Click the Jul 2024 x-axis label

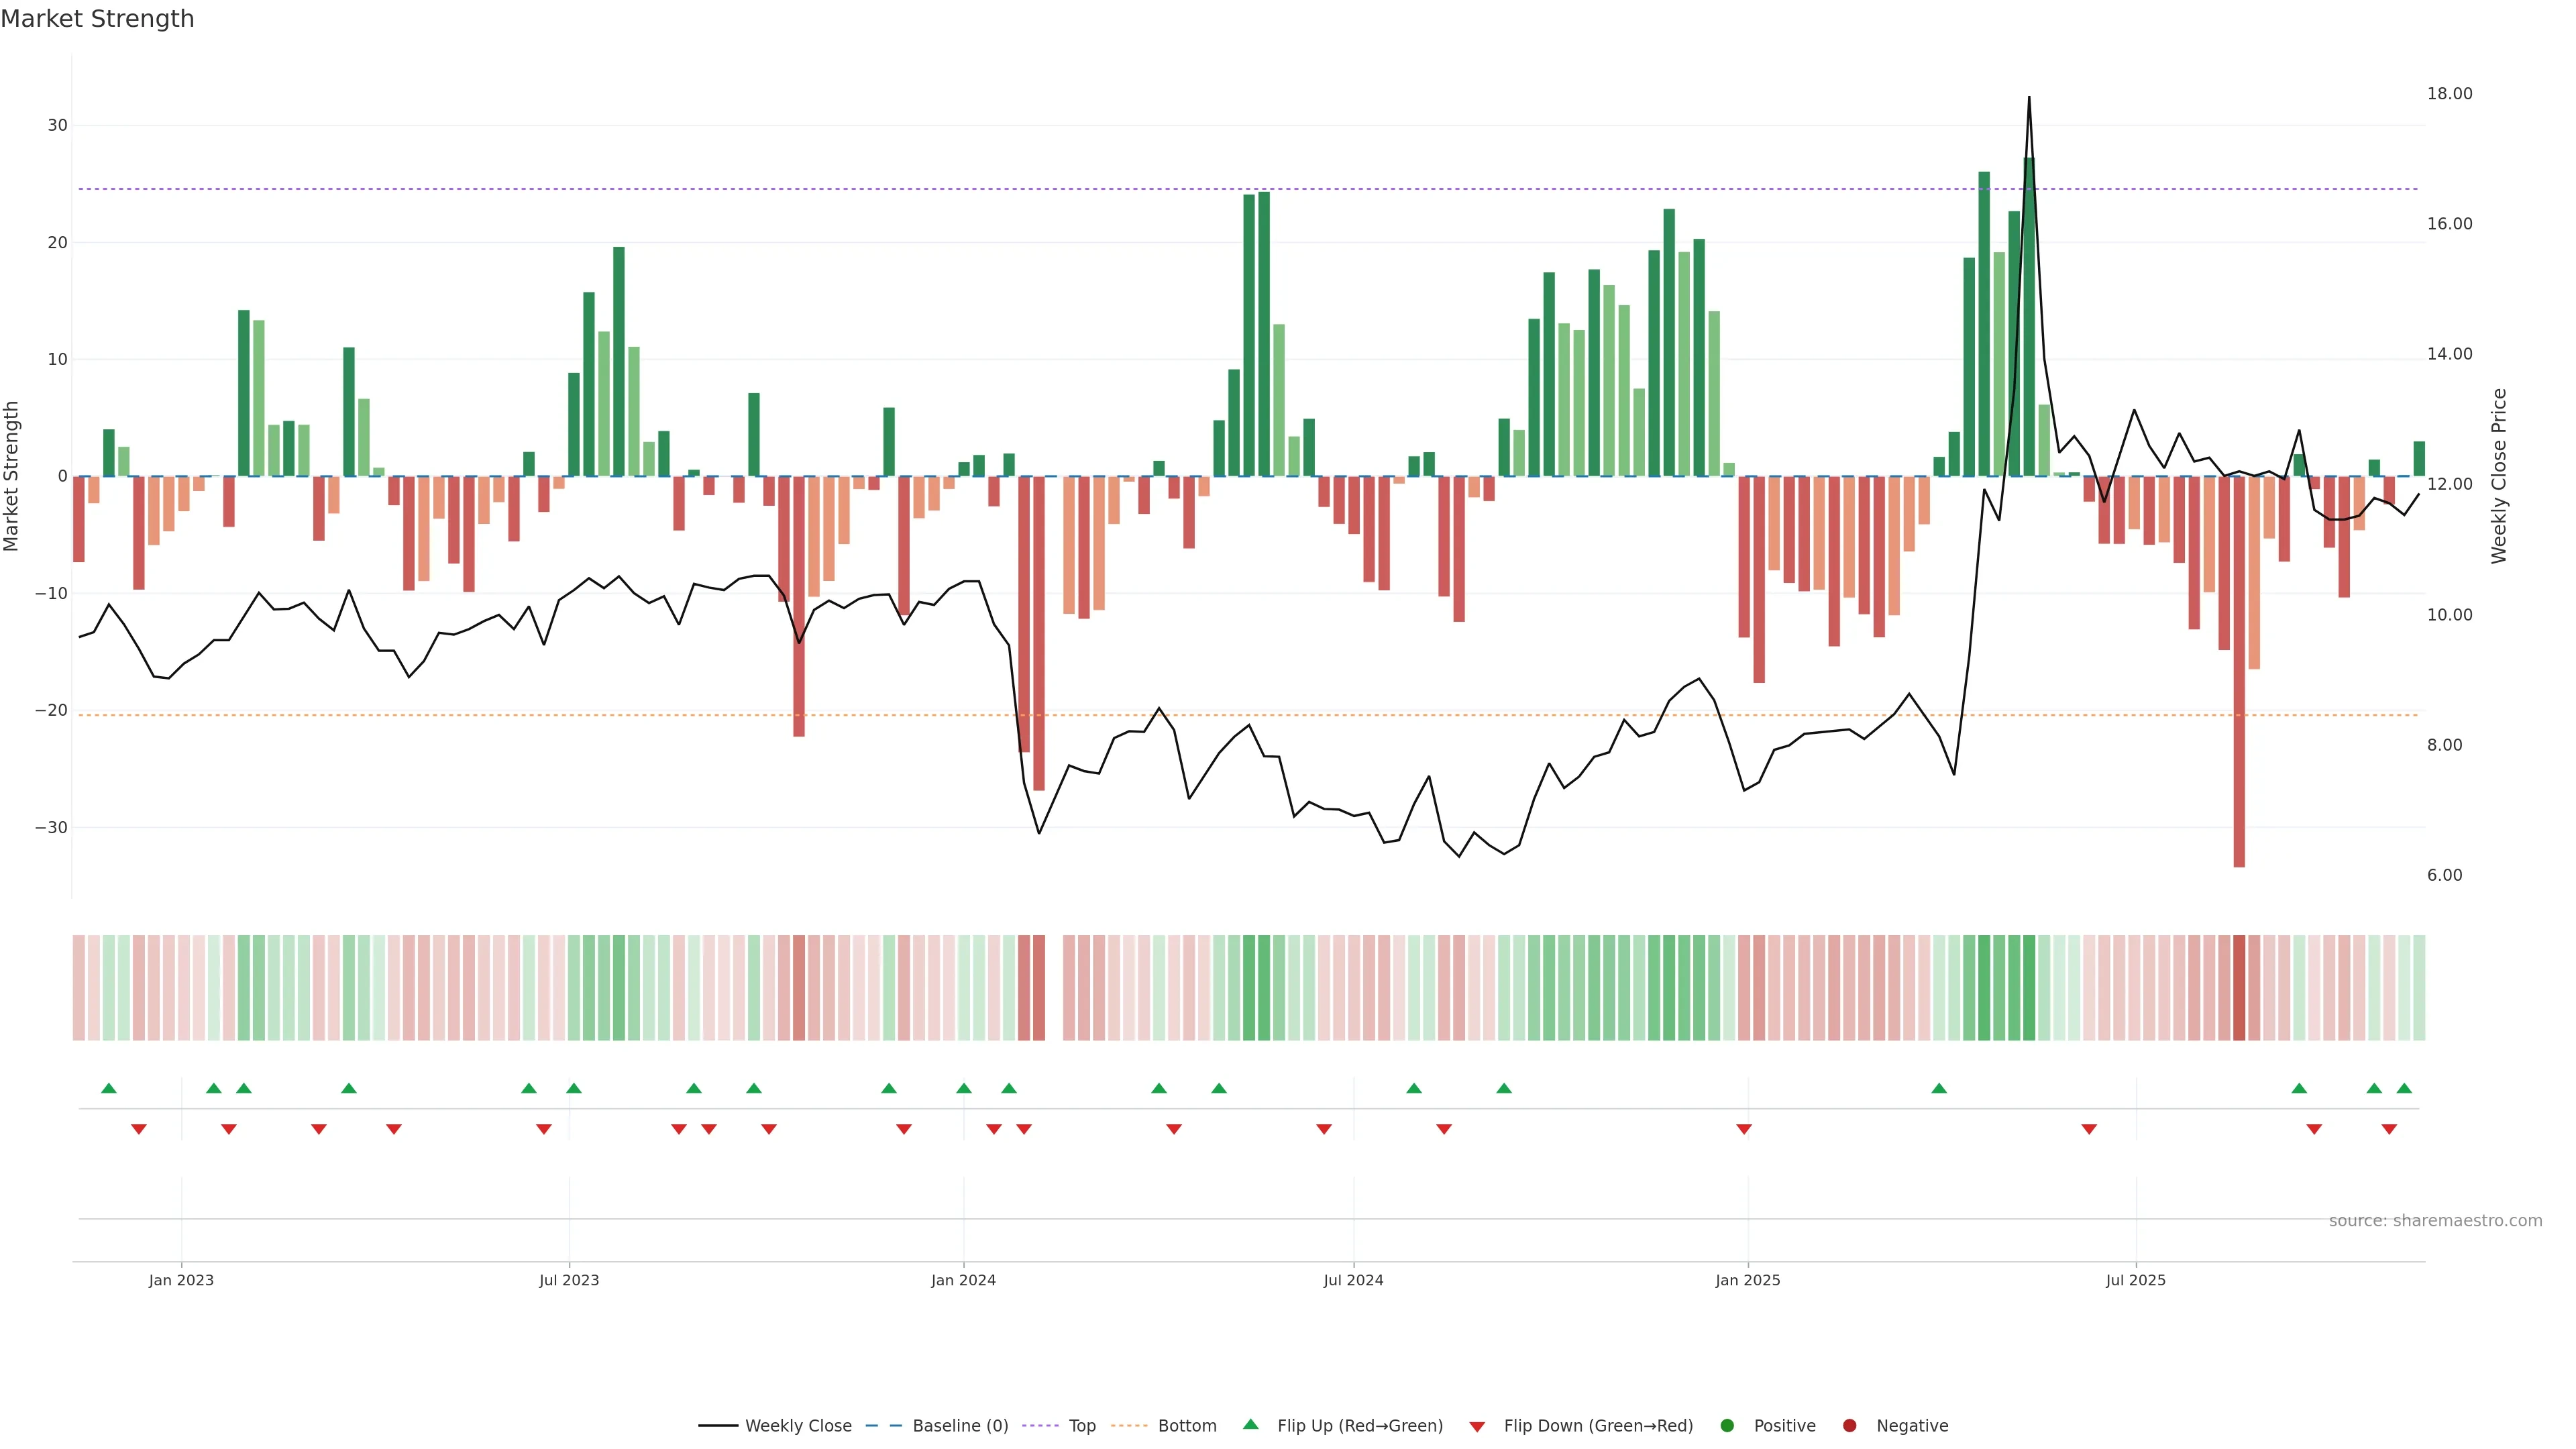pos(1353,1280)
